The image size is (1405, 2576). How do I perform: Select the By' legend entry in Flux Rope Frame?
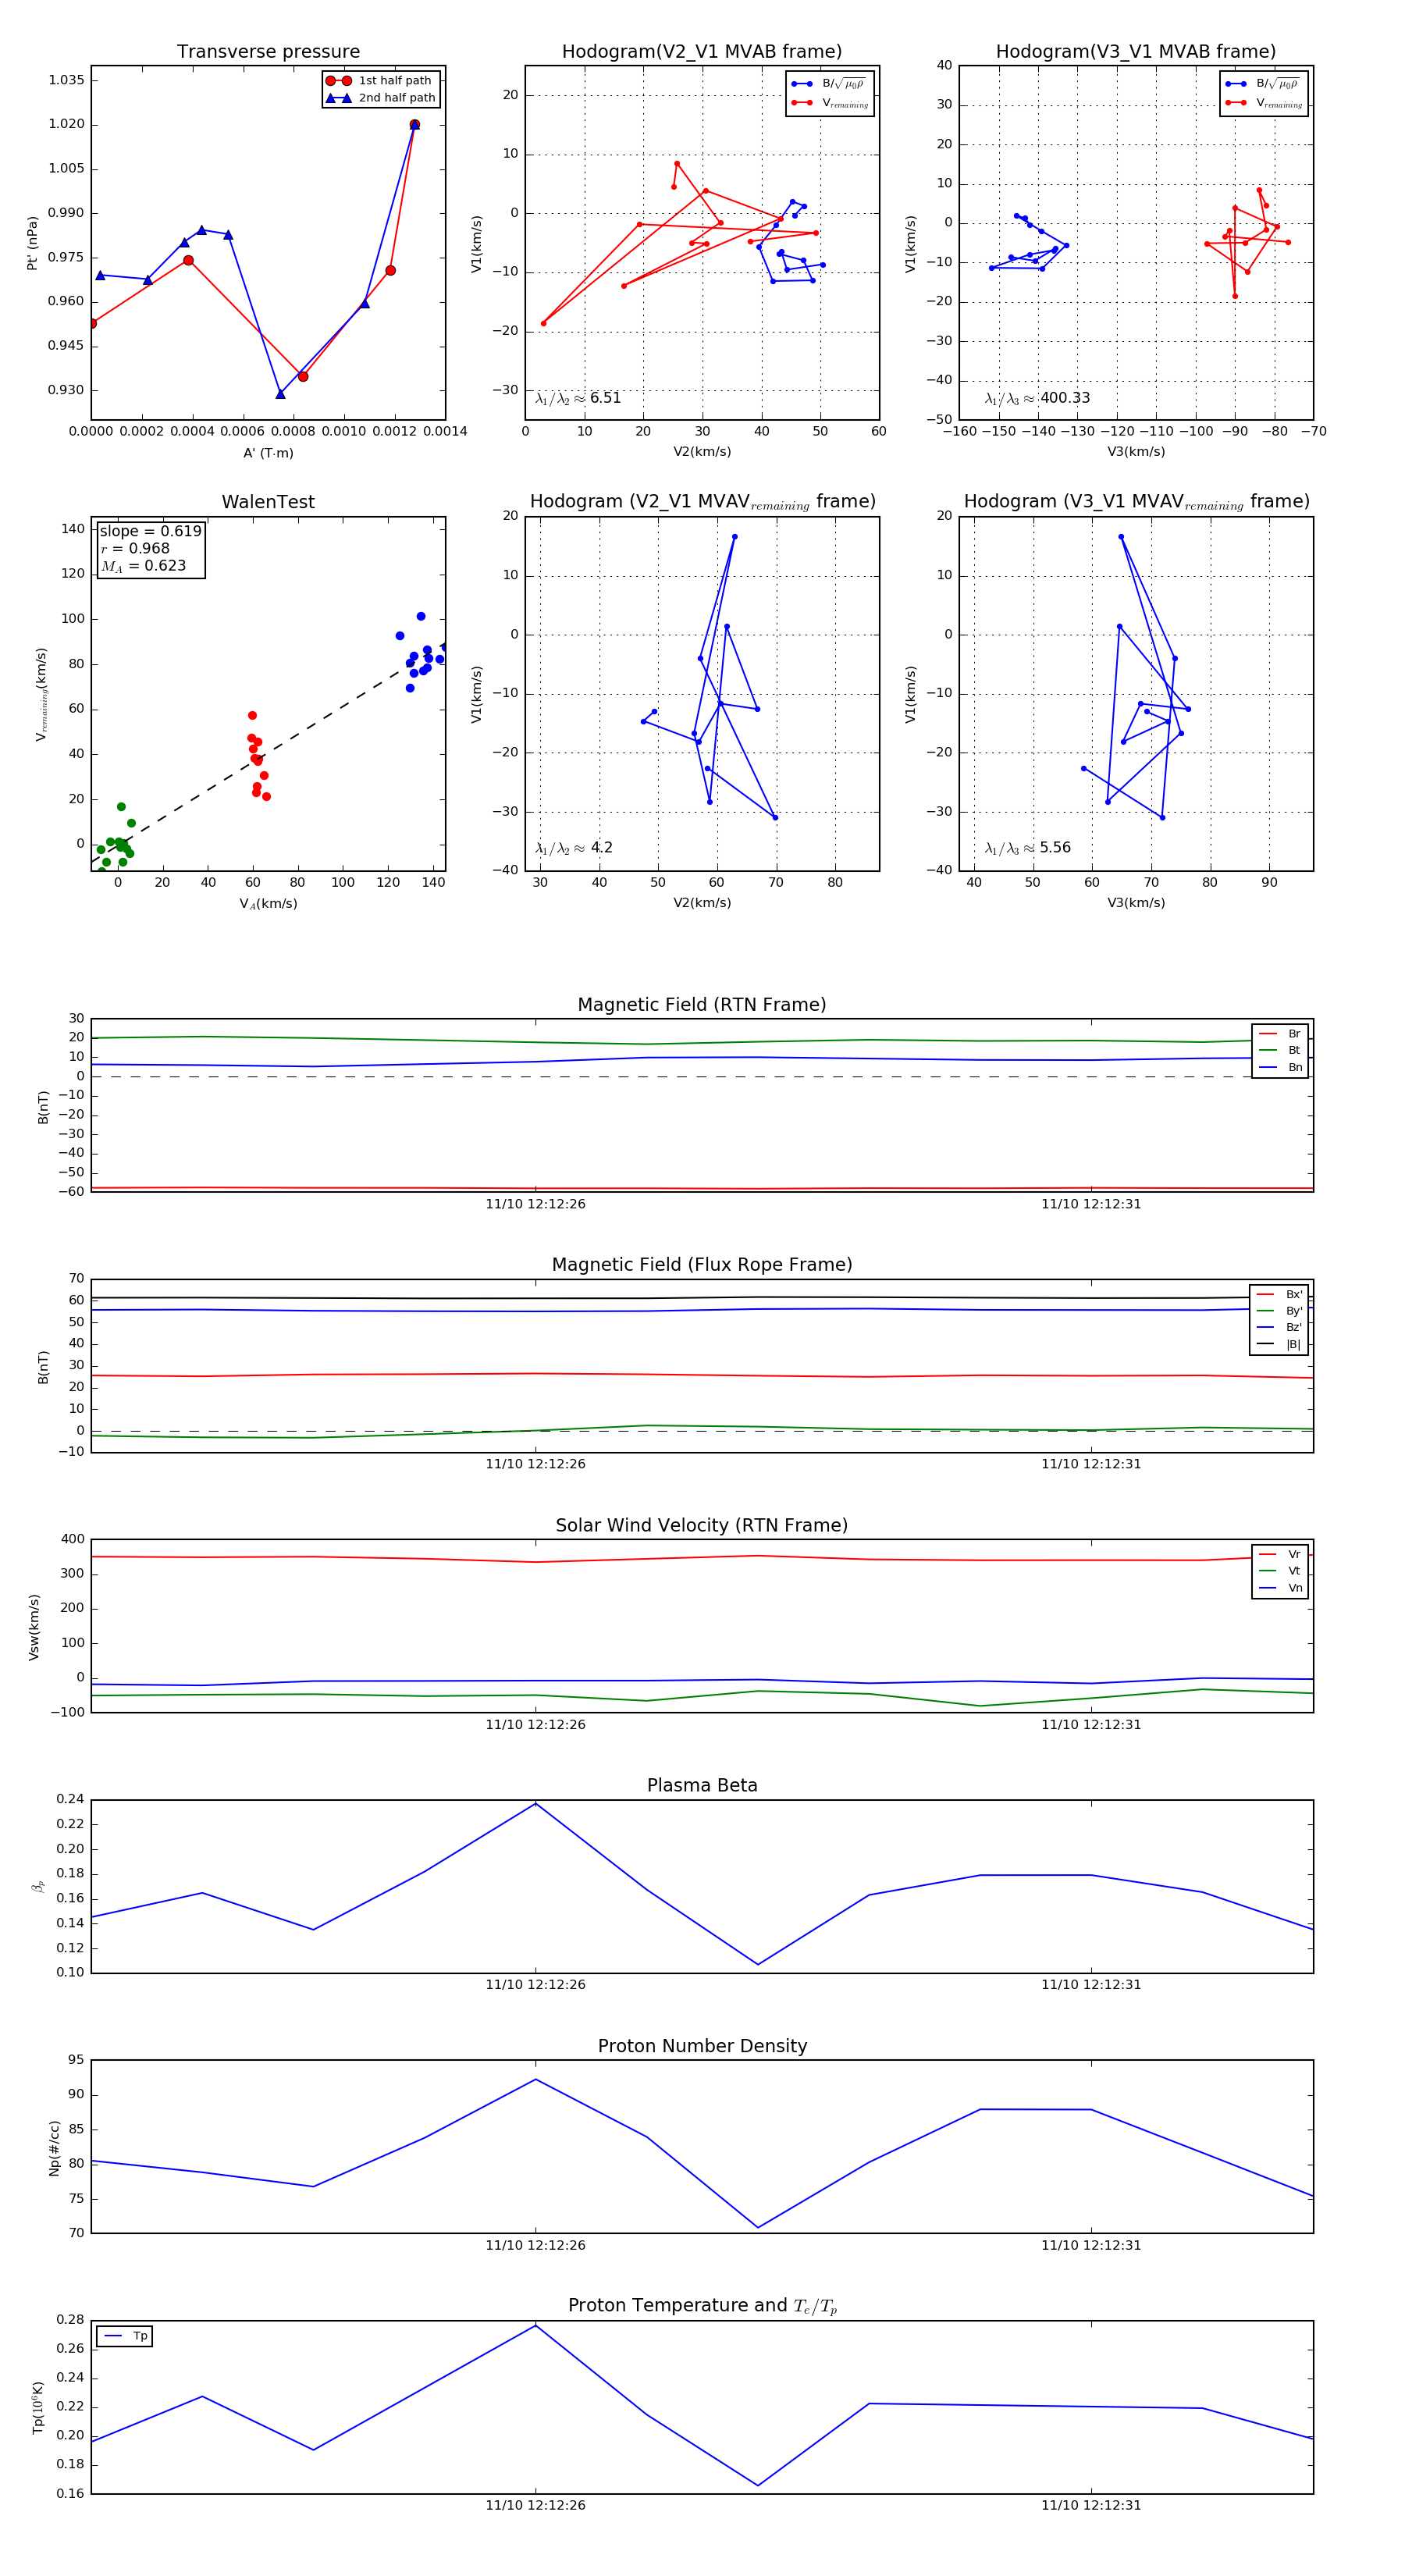click(x=1279, y=1311)
